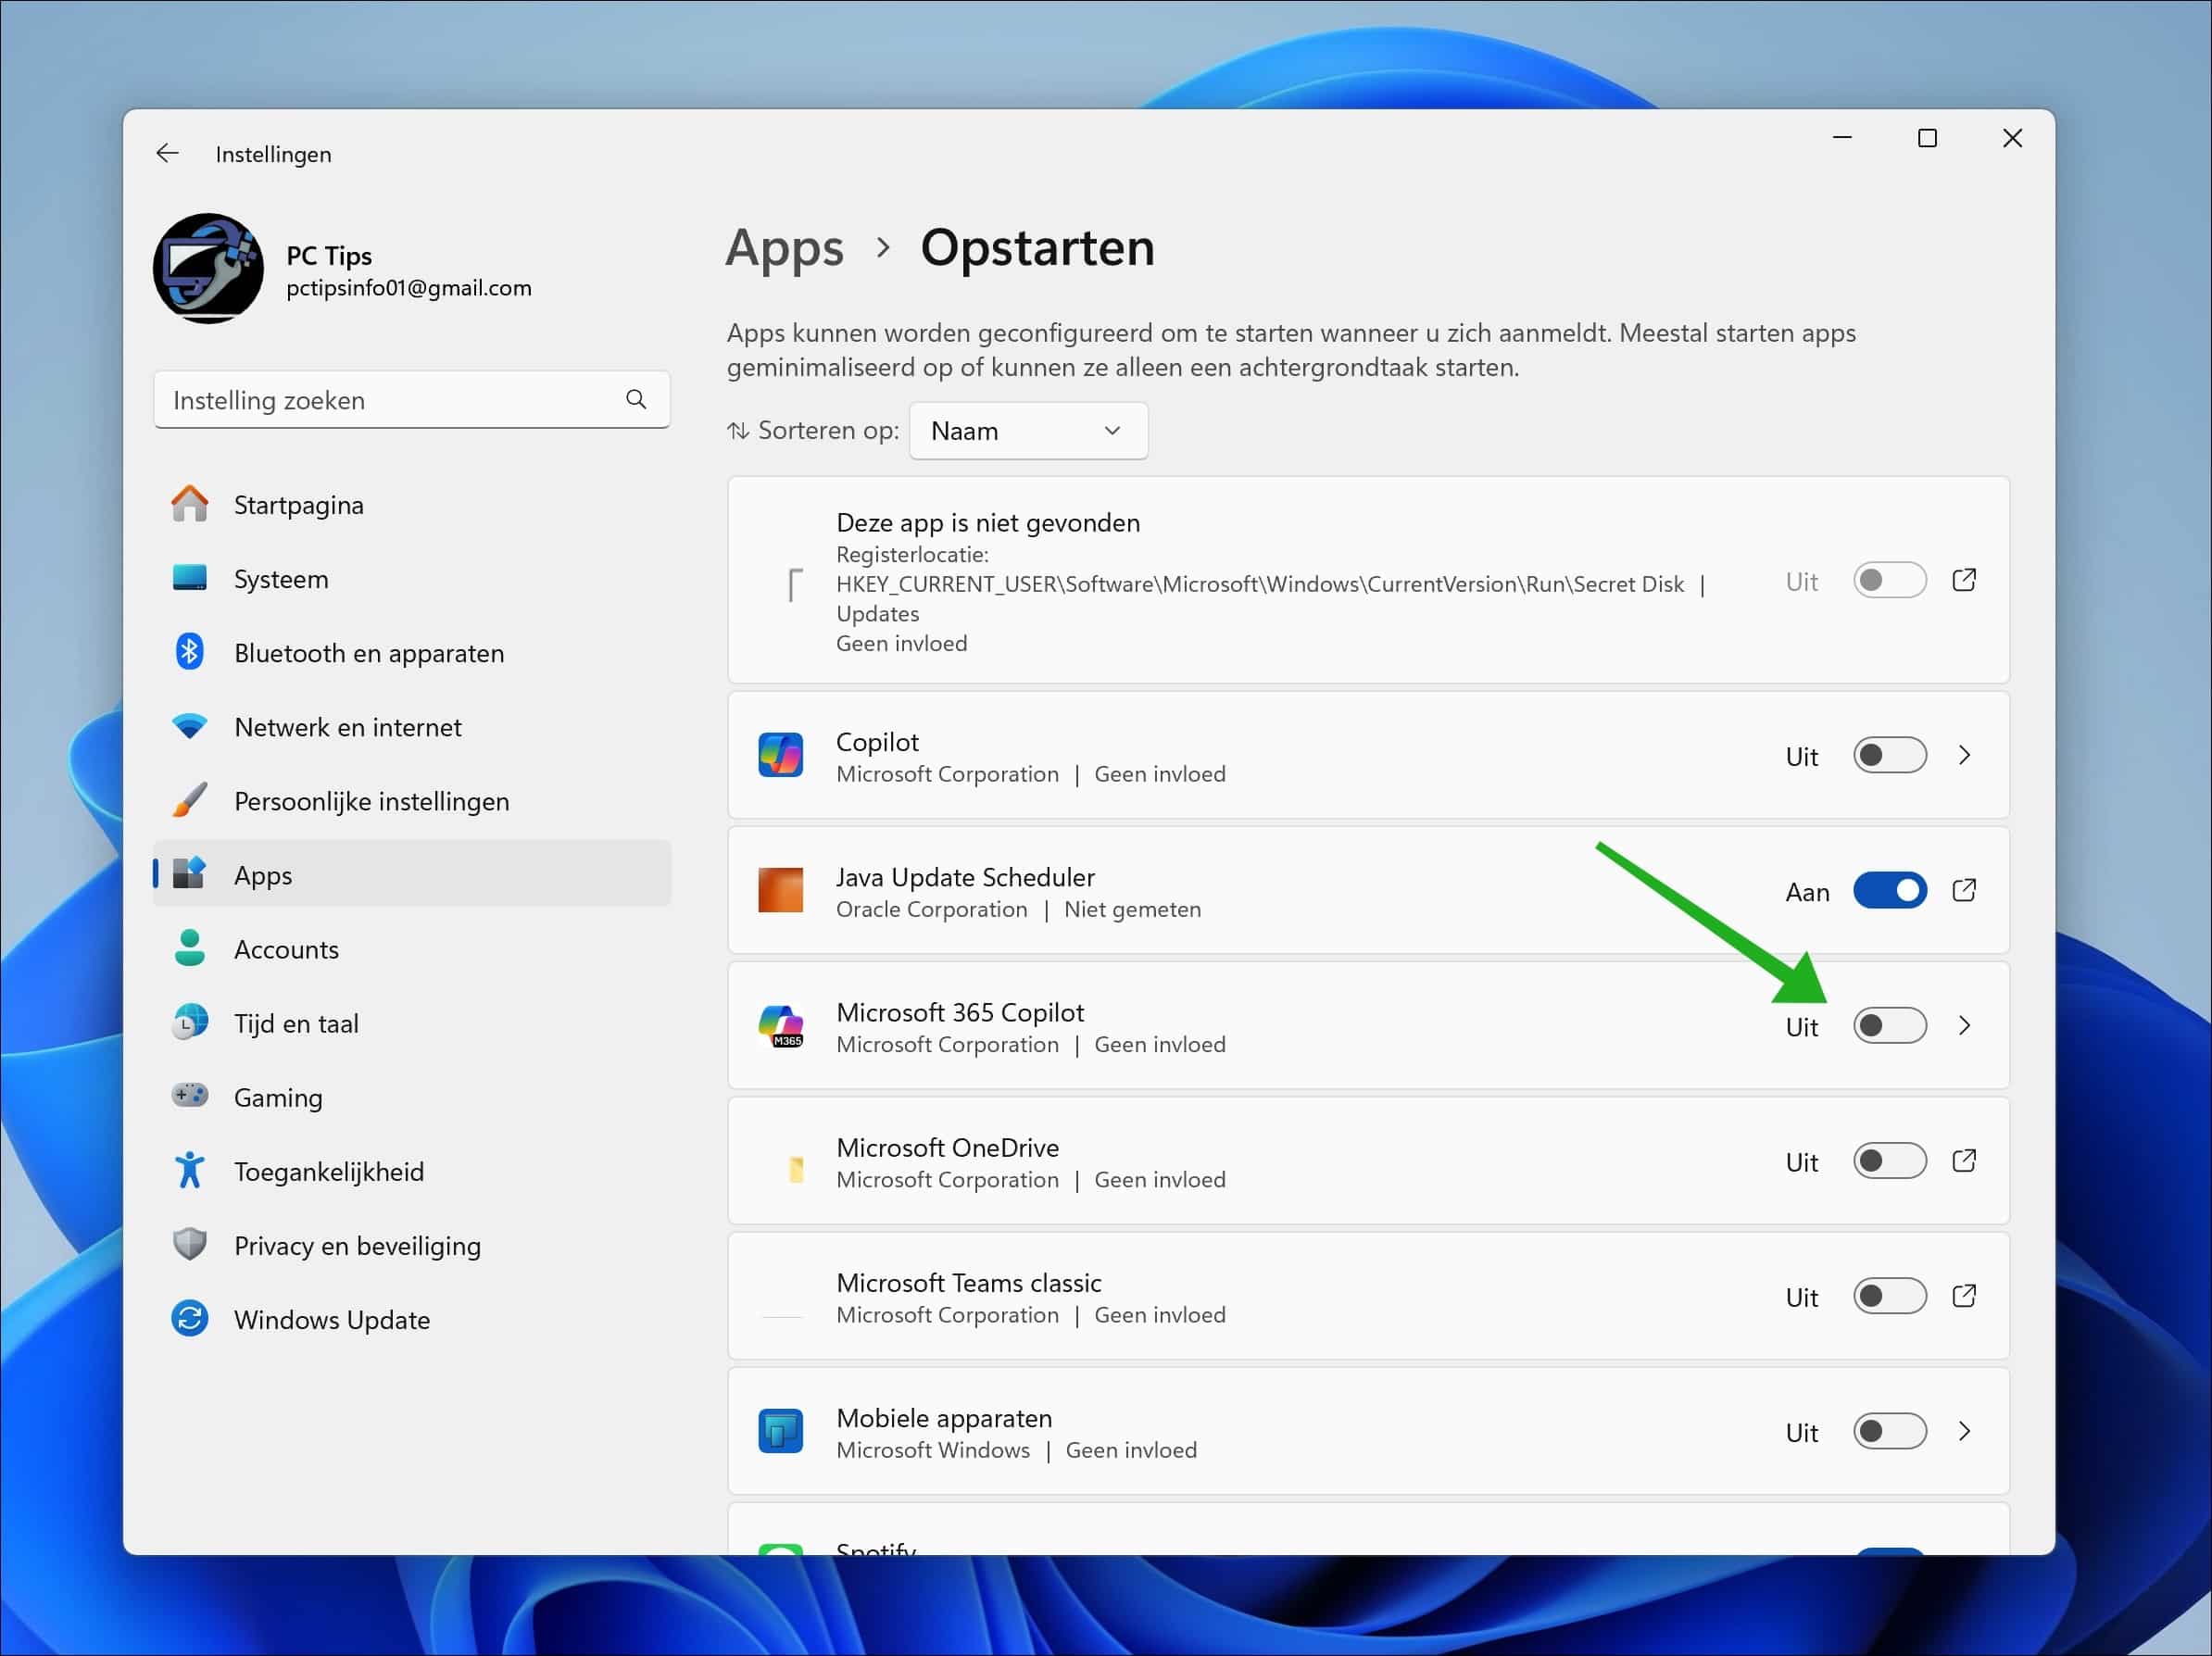Select the Copilot app icon
The image size is (2212, 1656).
780,755
